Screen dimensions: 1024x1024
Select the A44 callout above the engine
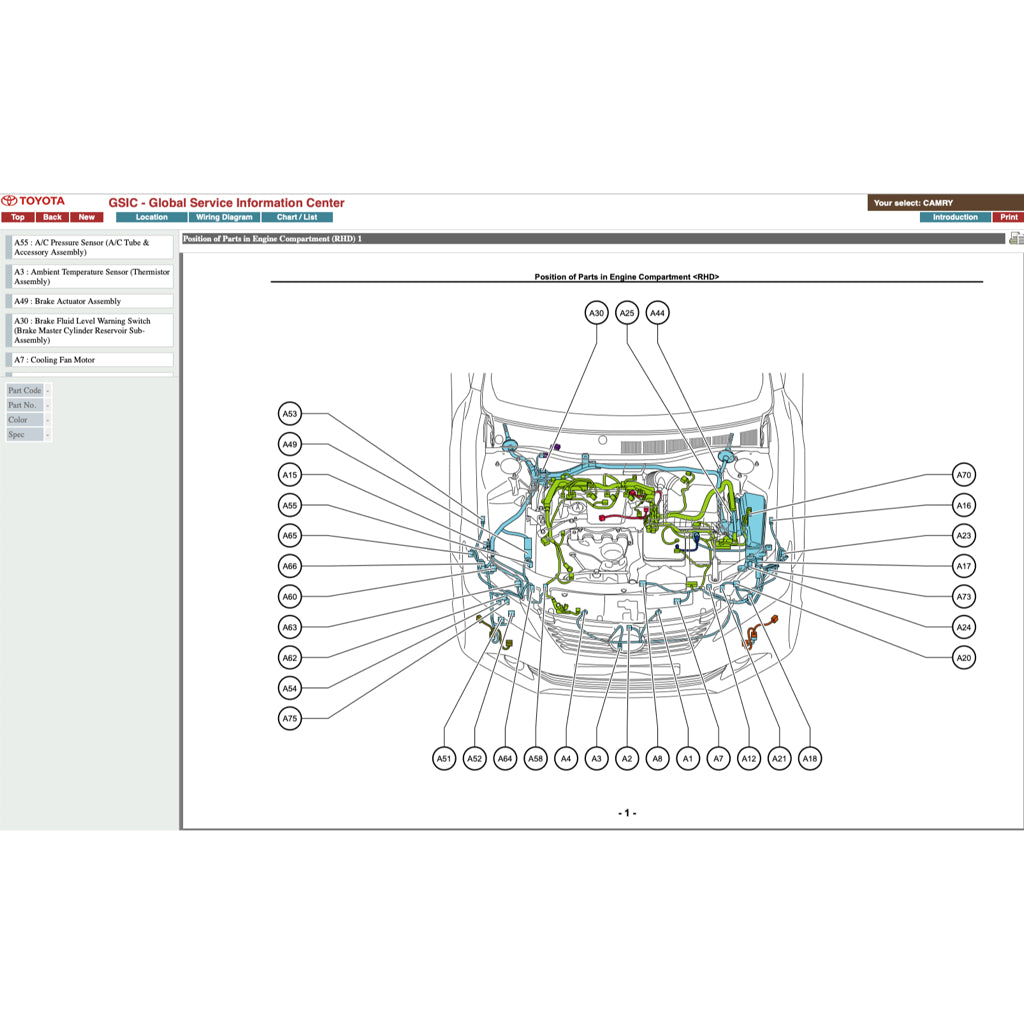(x=657, y=313)
